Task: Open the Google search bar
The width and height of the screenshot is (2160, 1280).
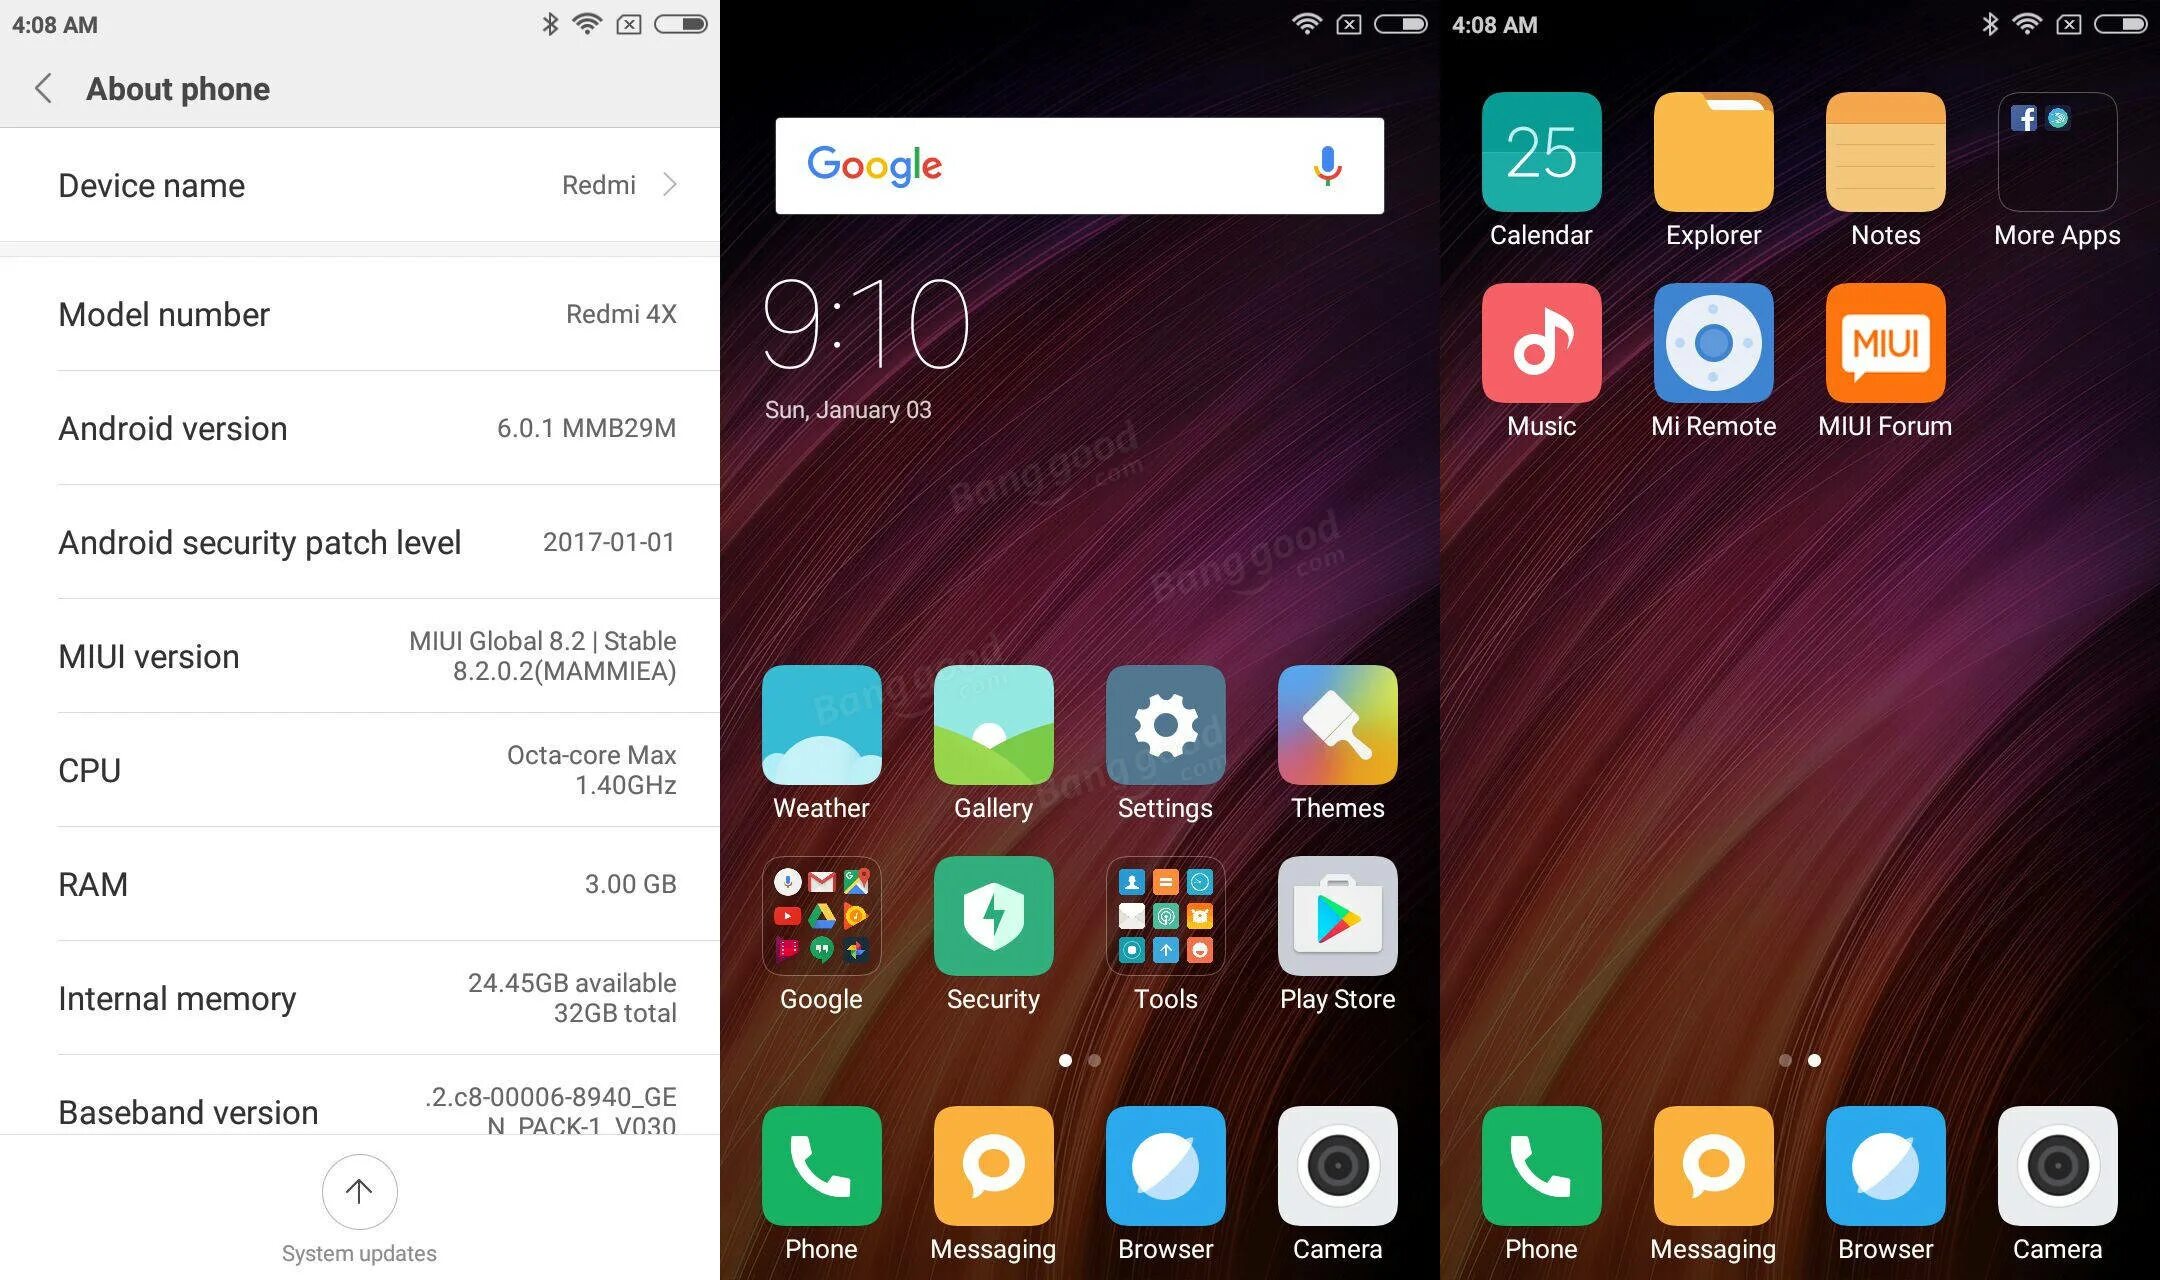Action: (x=1080, y=168)
